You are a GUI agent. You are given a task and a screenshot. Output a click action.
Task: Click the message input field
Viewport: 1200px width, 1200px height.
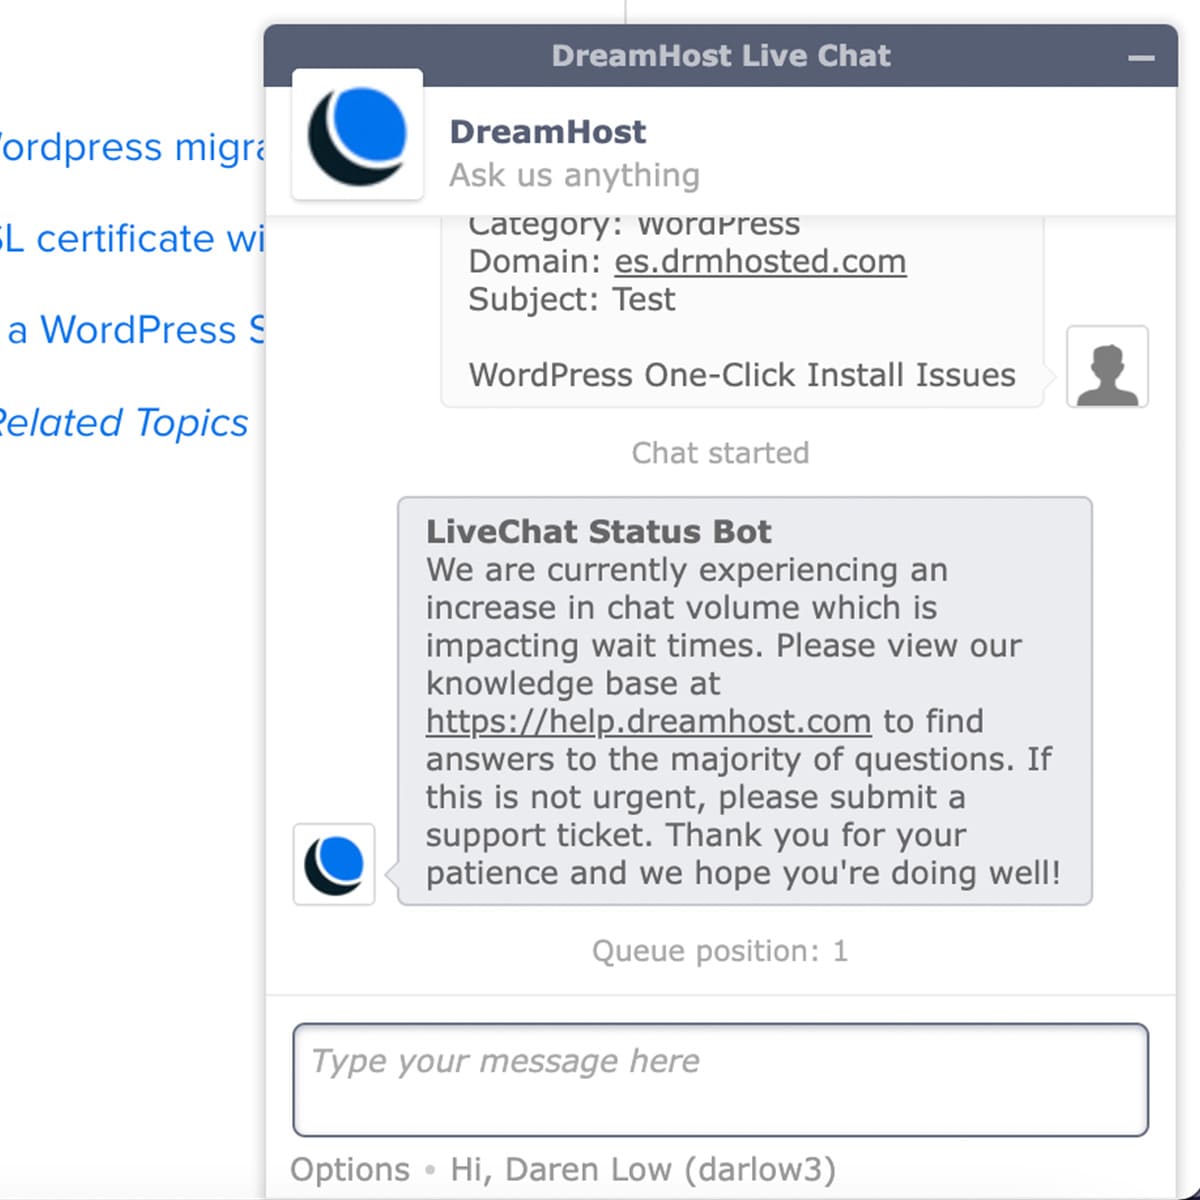pos(720,1080)
